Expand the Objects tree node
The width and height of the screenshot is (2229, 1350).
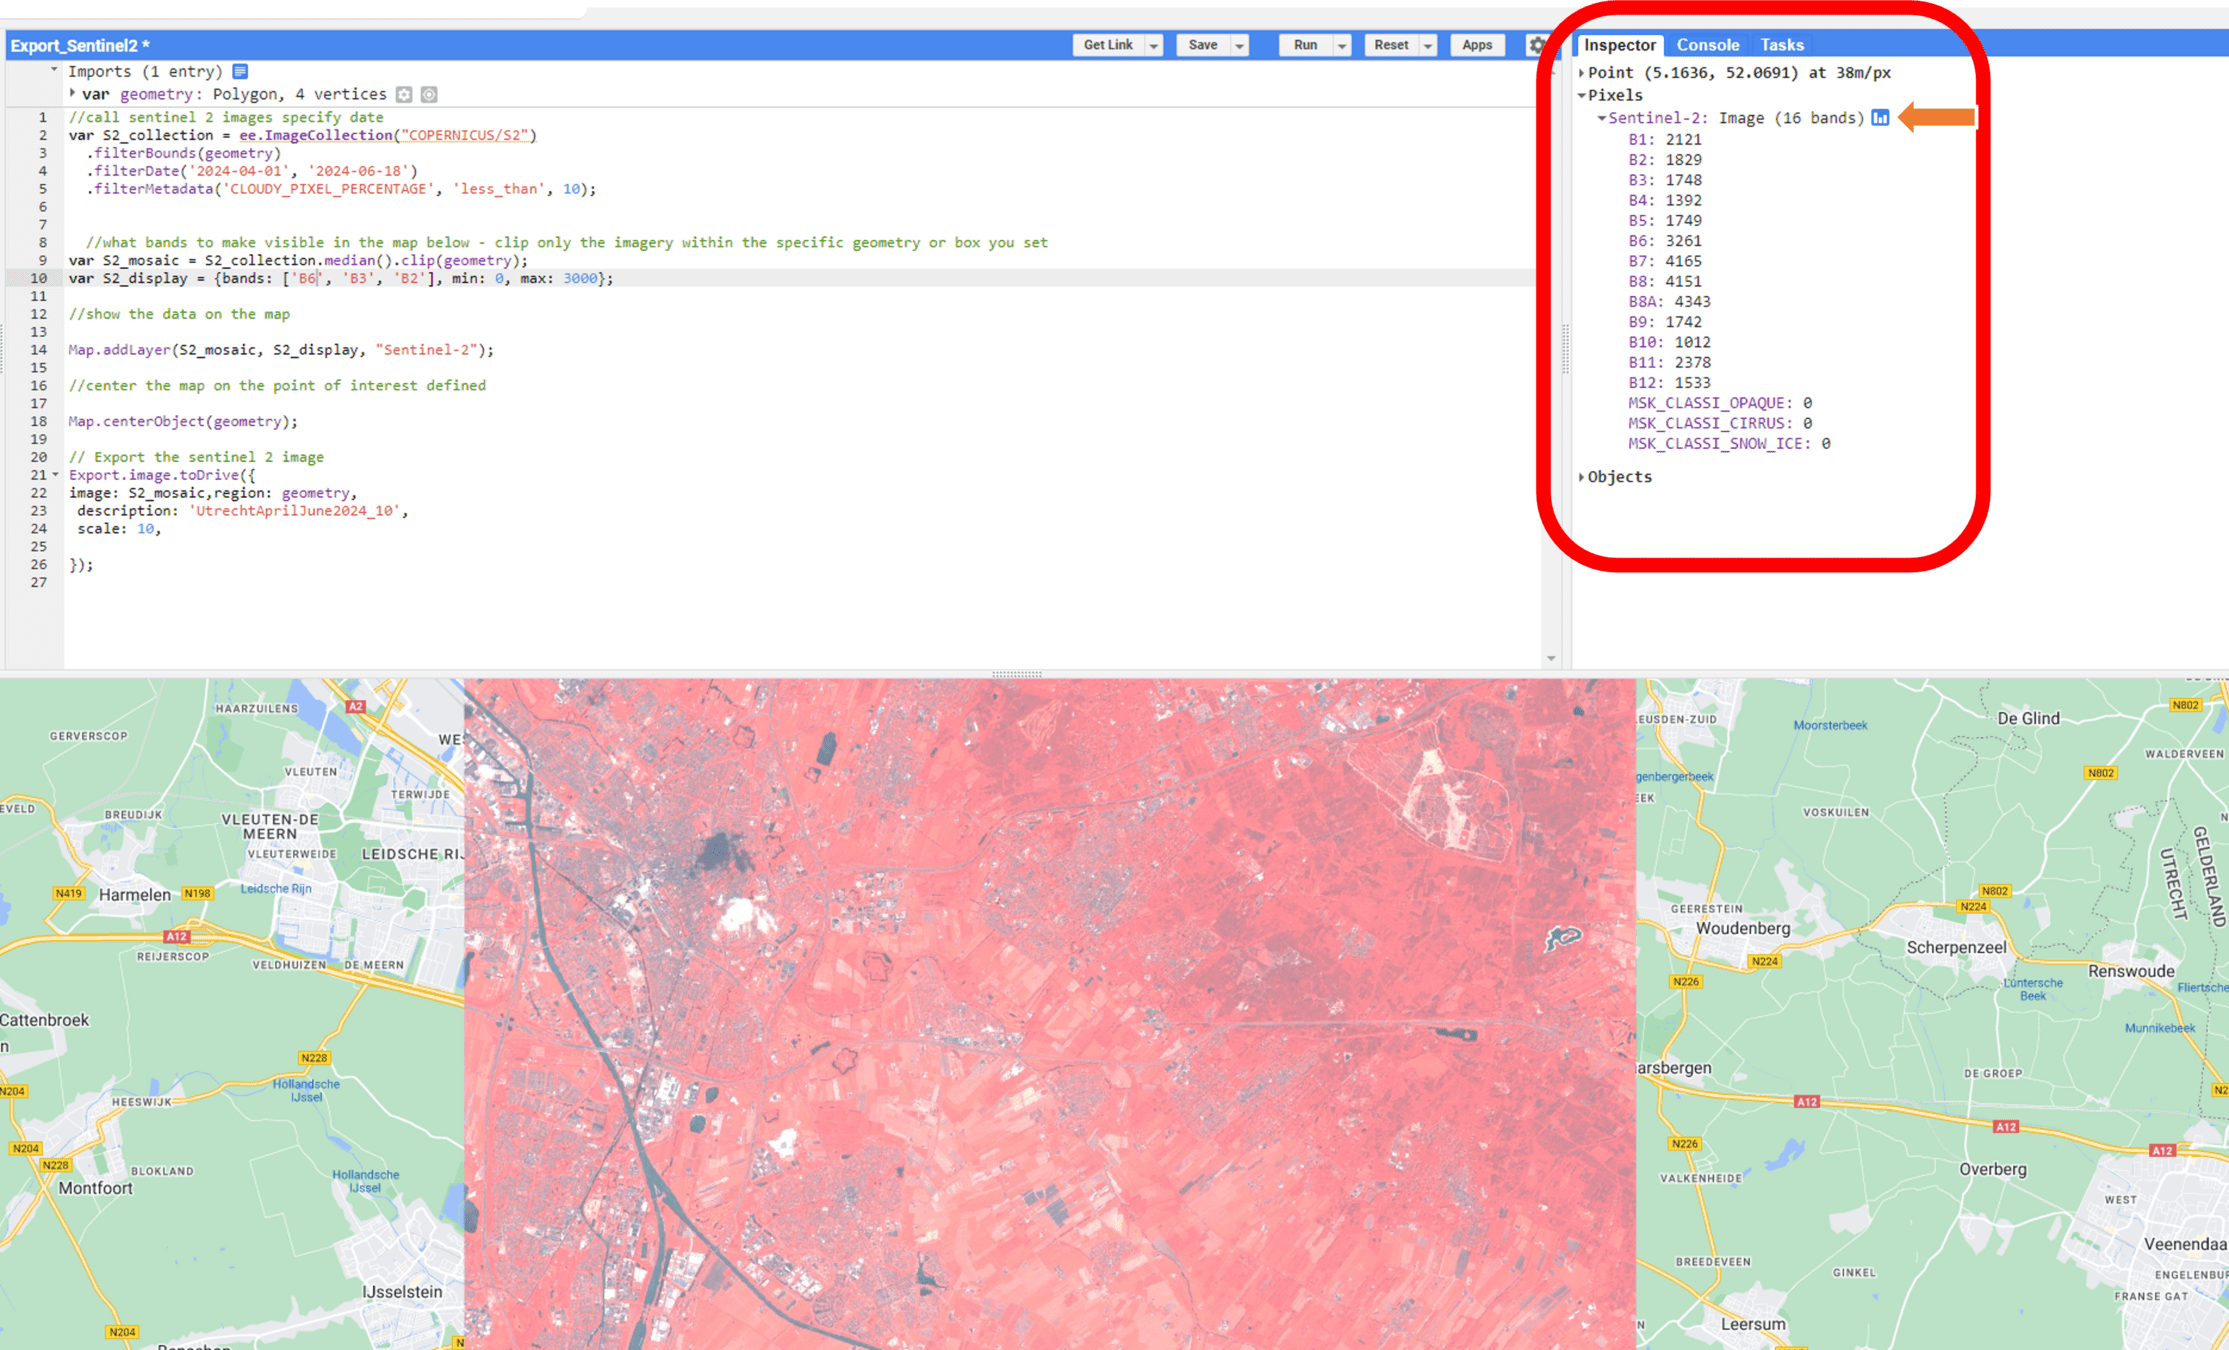[x=1582, y=477]
